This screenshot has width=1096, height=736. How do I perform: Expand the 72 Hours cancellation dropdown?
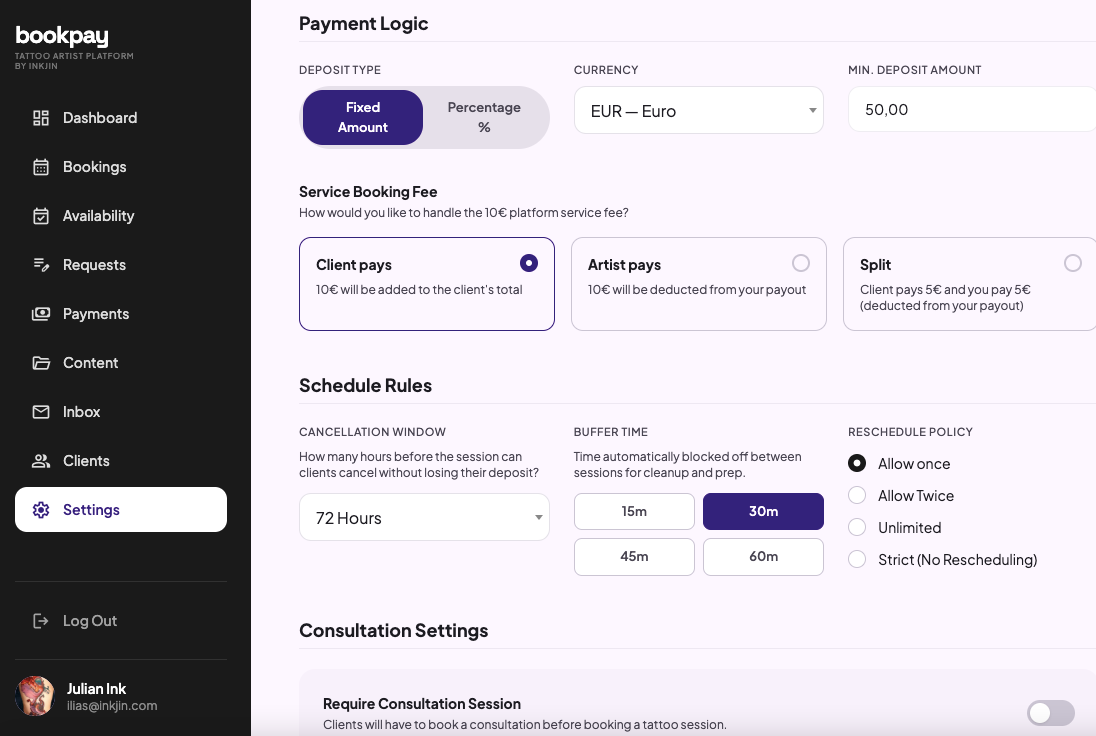(x=424, y=517)
